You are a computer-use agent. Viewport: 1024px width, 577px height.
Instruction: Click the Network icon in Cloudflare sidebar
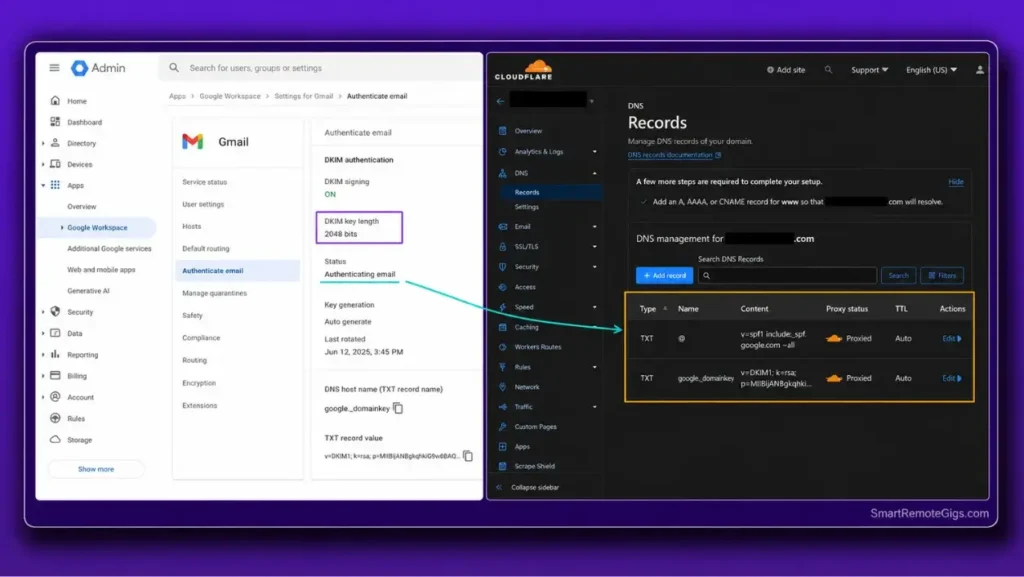[502, 386]
